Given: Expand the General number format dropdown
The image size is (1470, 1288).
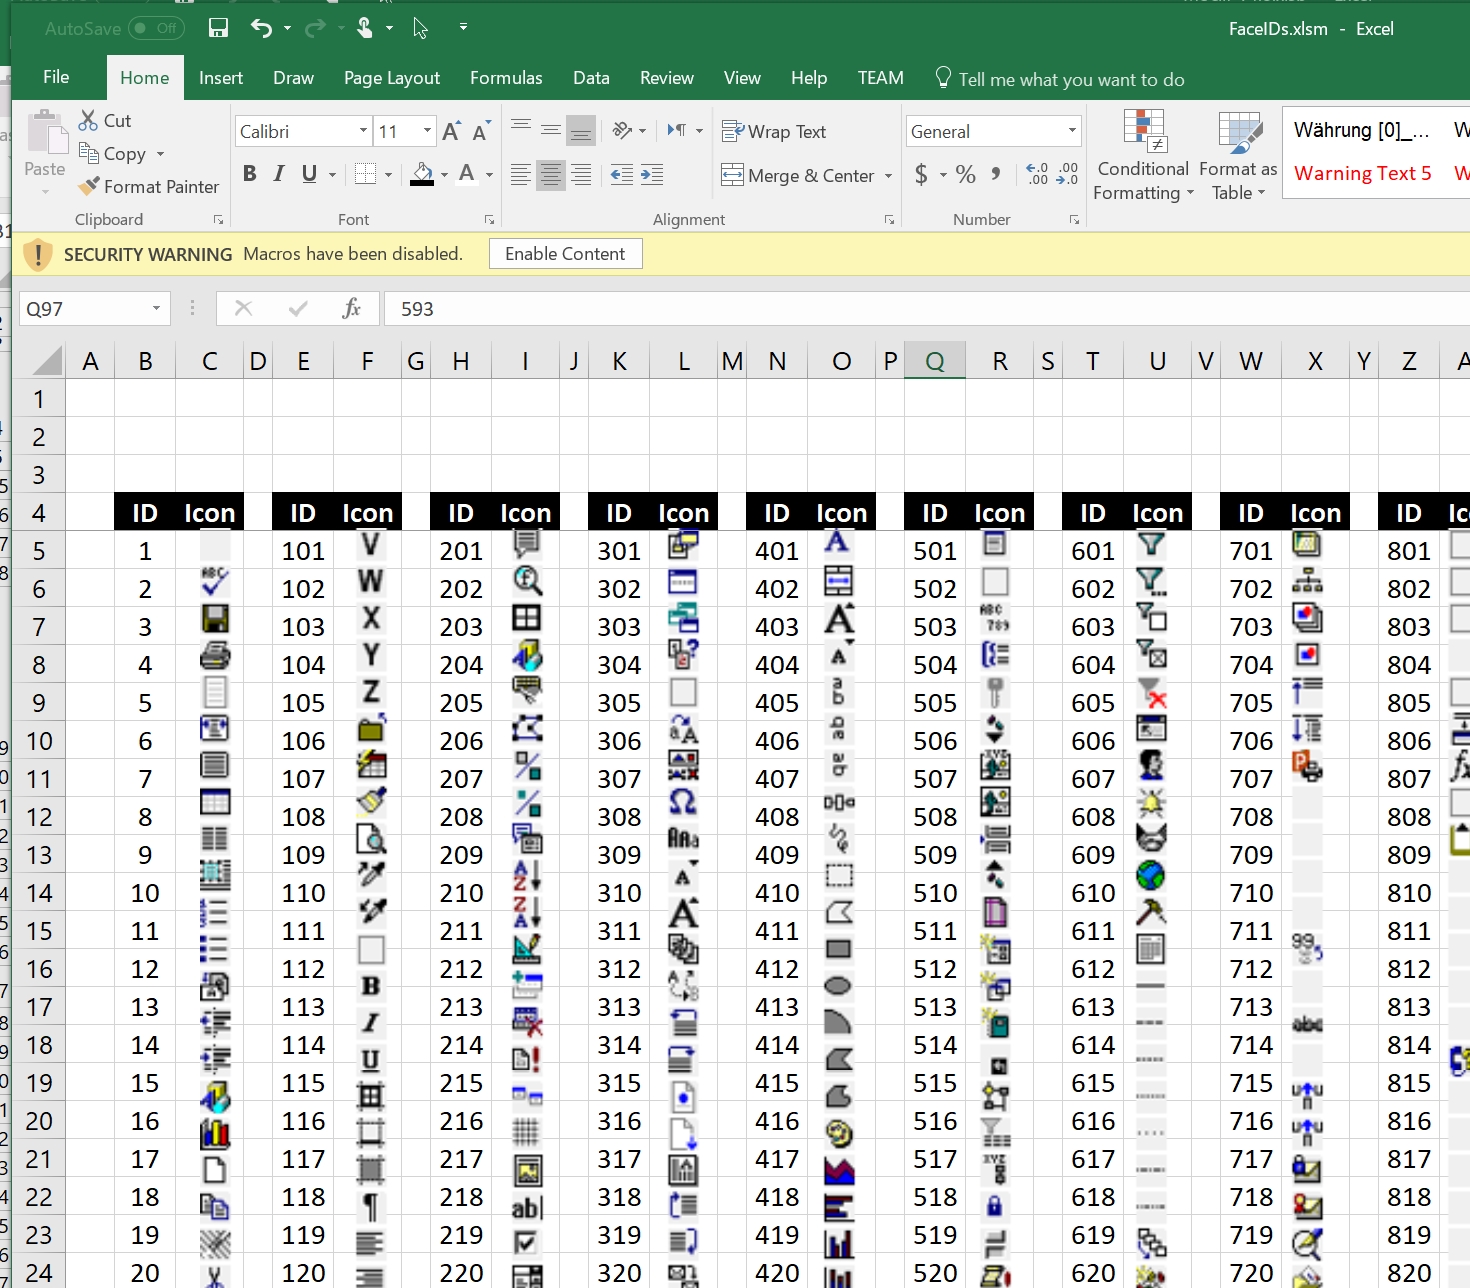Looking at the screenshot, I should point(1072,131).
